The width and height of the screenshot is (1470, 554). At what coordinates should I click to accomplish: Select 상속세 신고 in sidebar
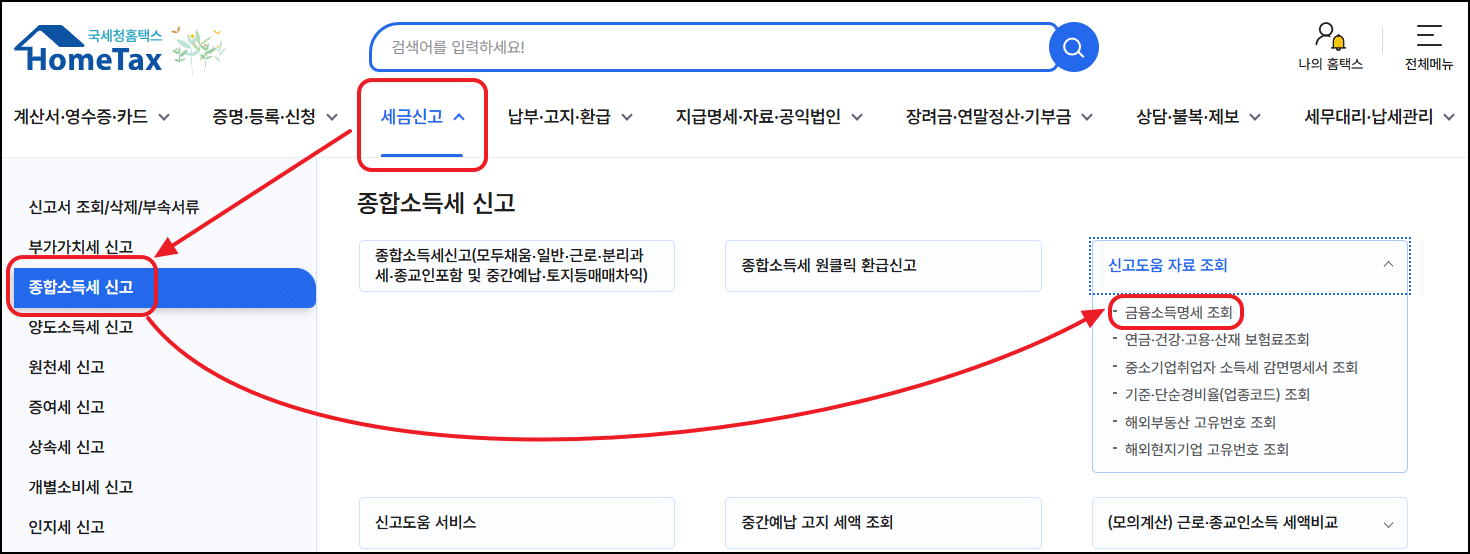[67, 447]
